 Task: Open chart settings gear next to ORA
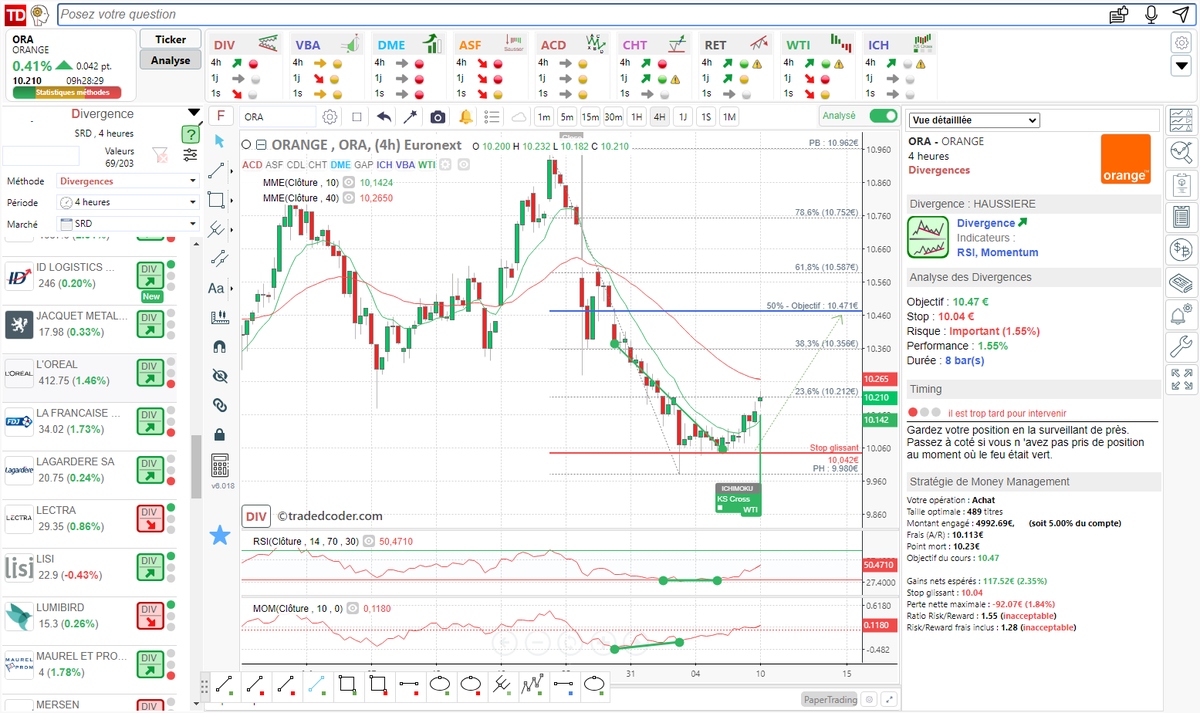coord(330,116)
